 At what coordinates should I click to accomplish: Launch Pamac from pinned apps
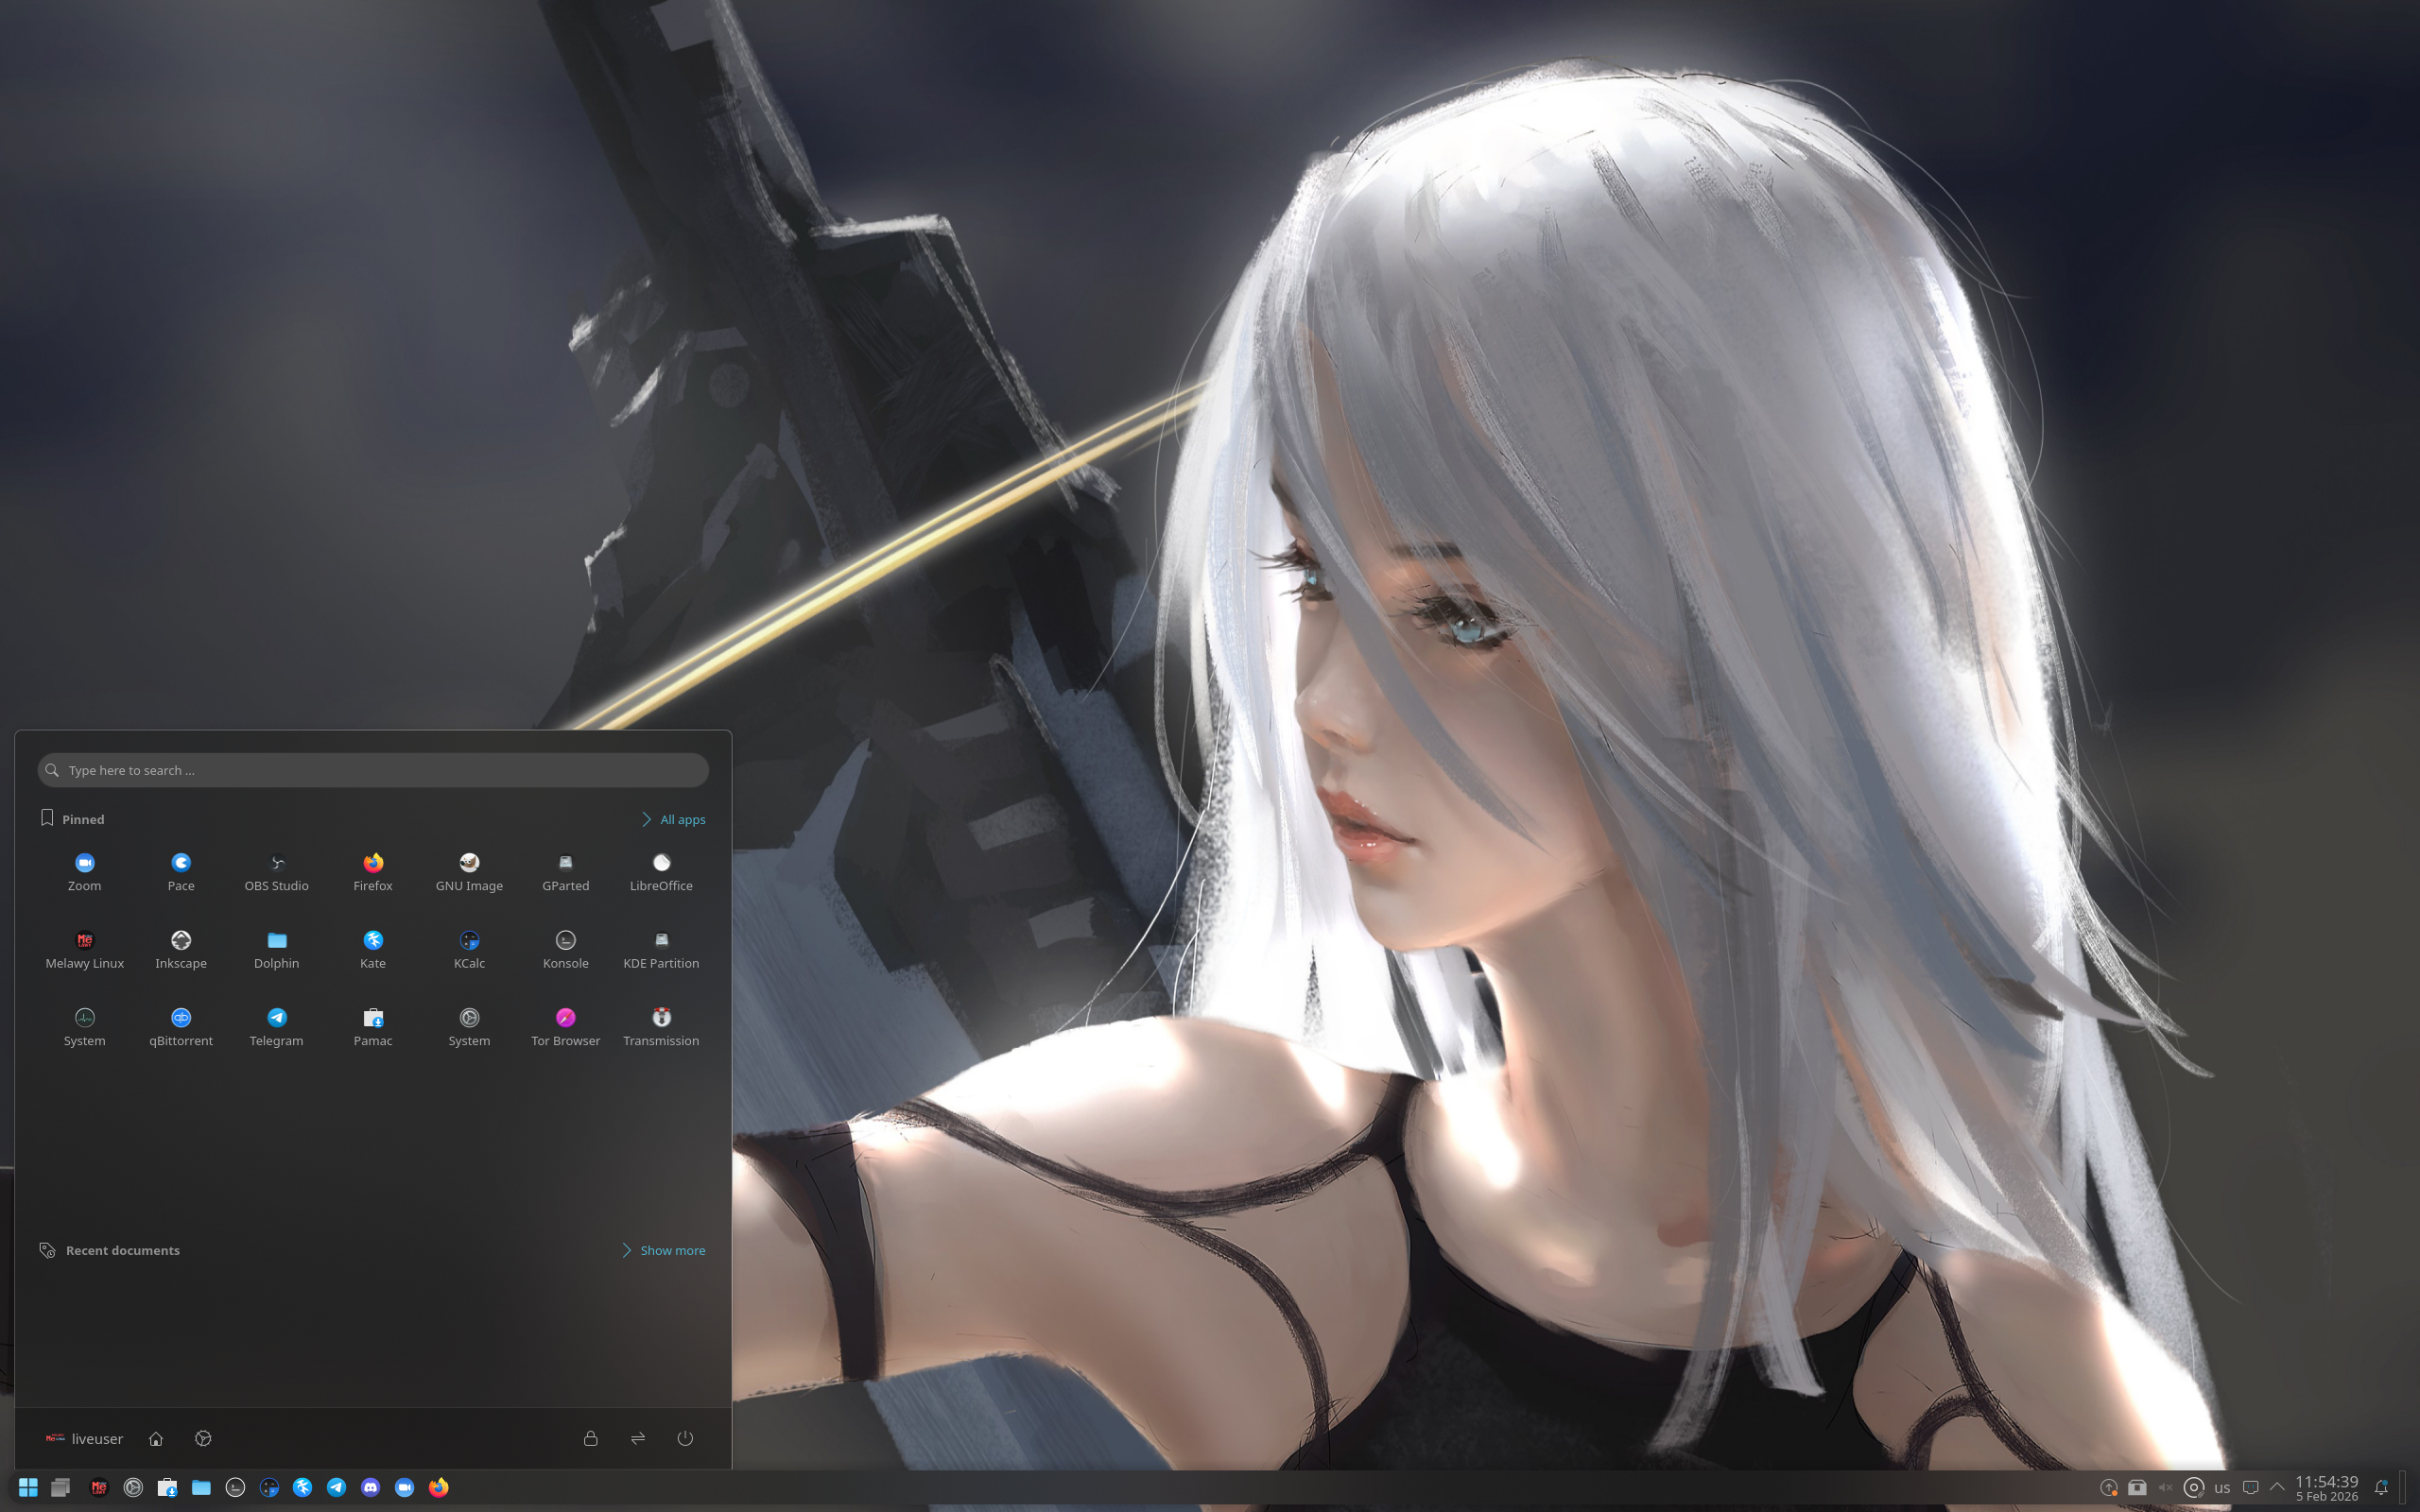pos(373,1027)
